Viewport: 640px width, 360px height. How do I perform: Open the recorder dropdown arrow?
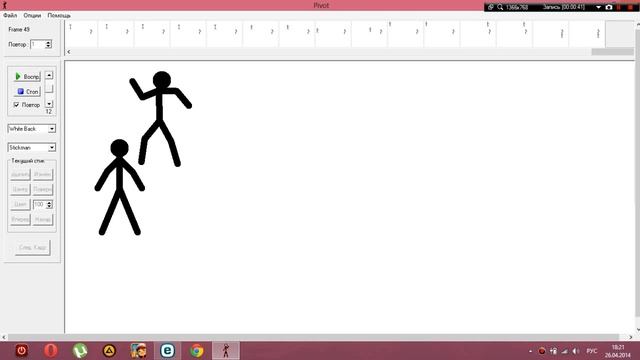[x=598, y=7]
